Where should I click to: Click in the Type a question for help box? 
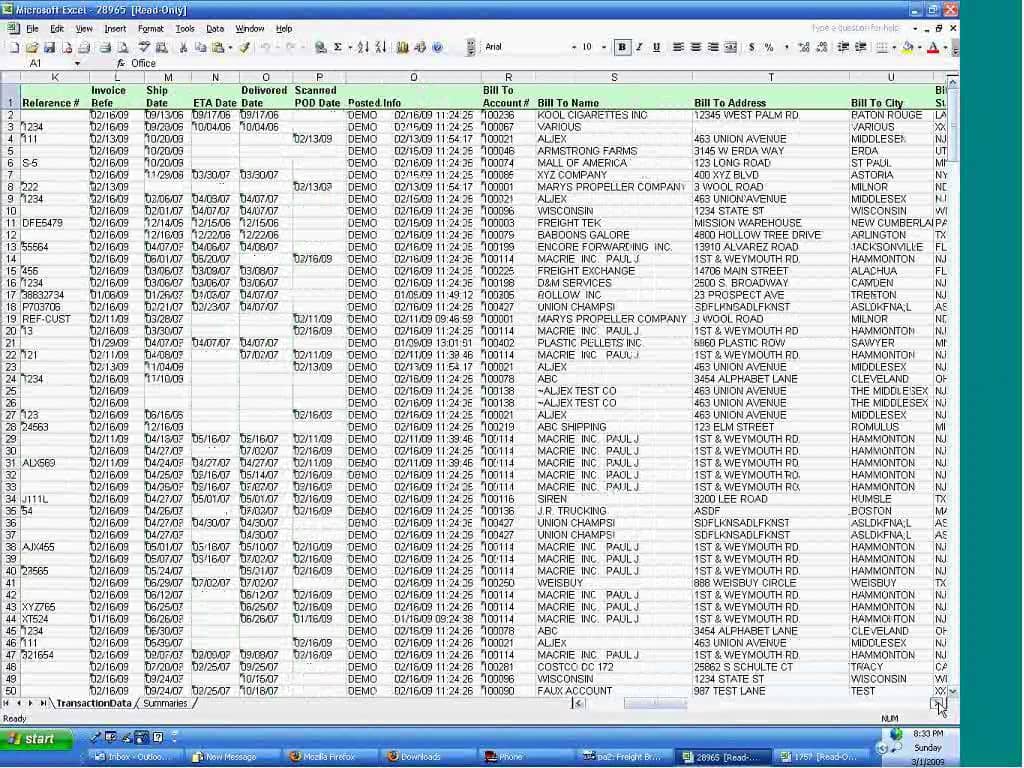(856, 28)
